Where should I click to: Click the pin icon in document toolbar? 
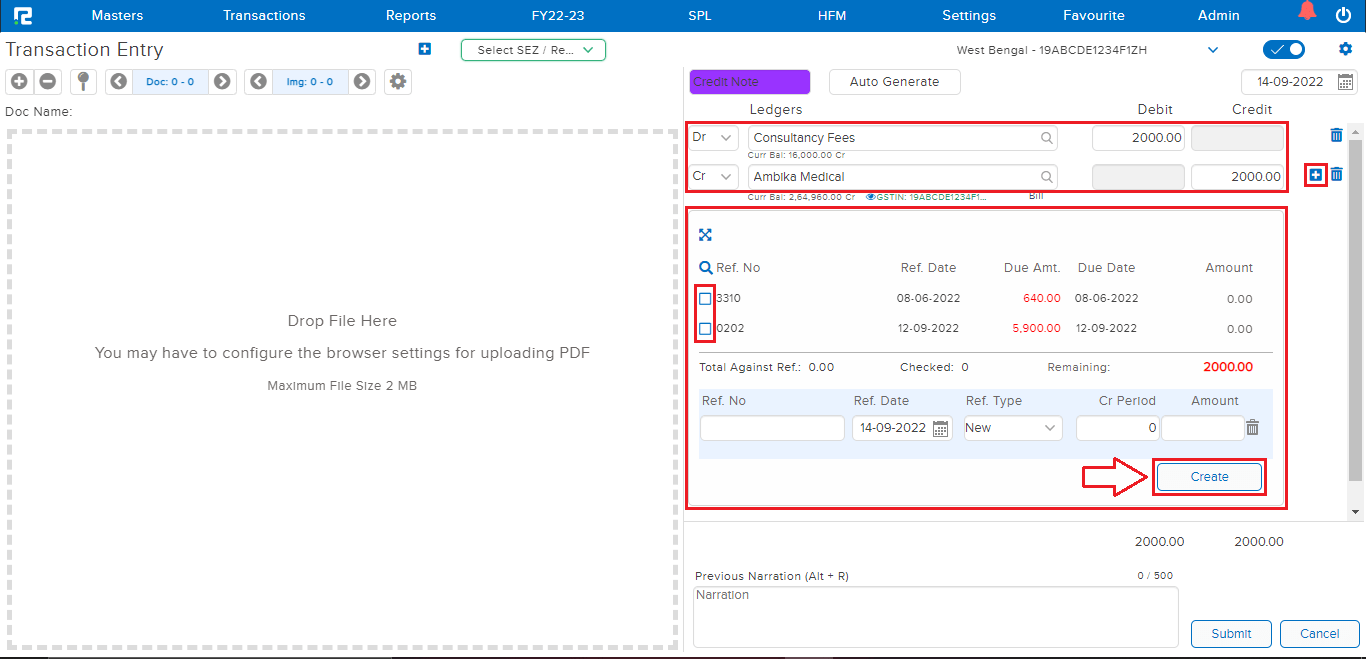point(83,82)
